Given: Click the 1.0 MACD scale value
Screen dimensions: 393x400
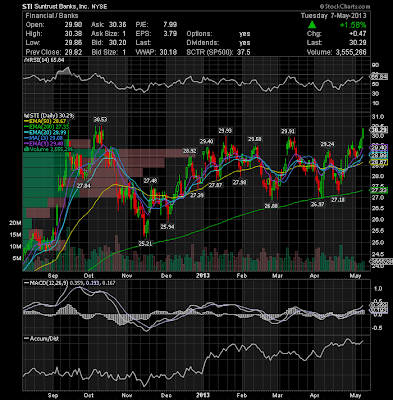Looking at the screenshot, I should (x=379, y=288).
